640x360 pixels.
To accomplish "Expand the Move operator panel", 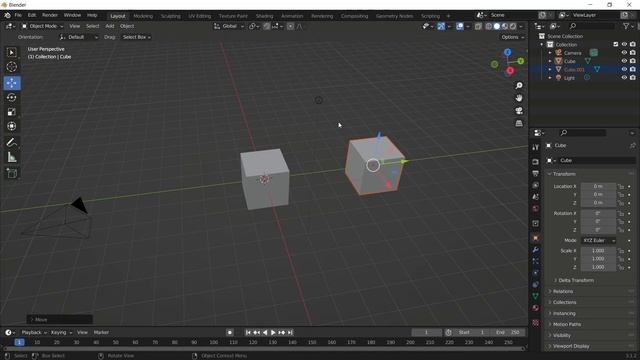I will (x=60, y=320).
